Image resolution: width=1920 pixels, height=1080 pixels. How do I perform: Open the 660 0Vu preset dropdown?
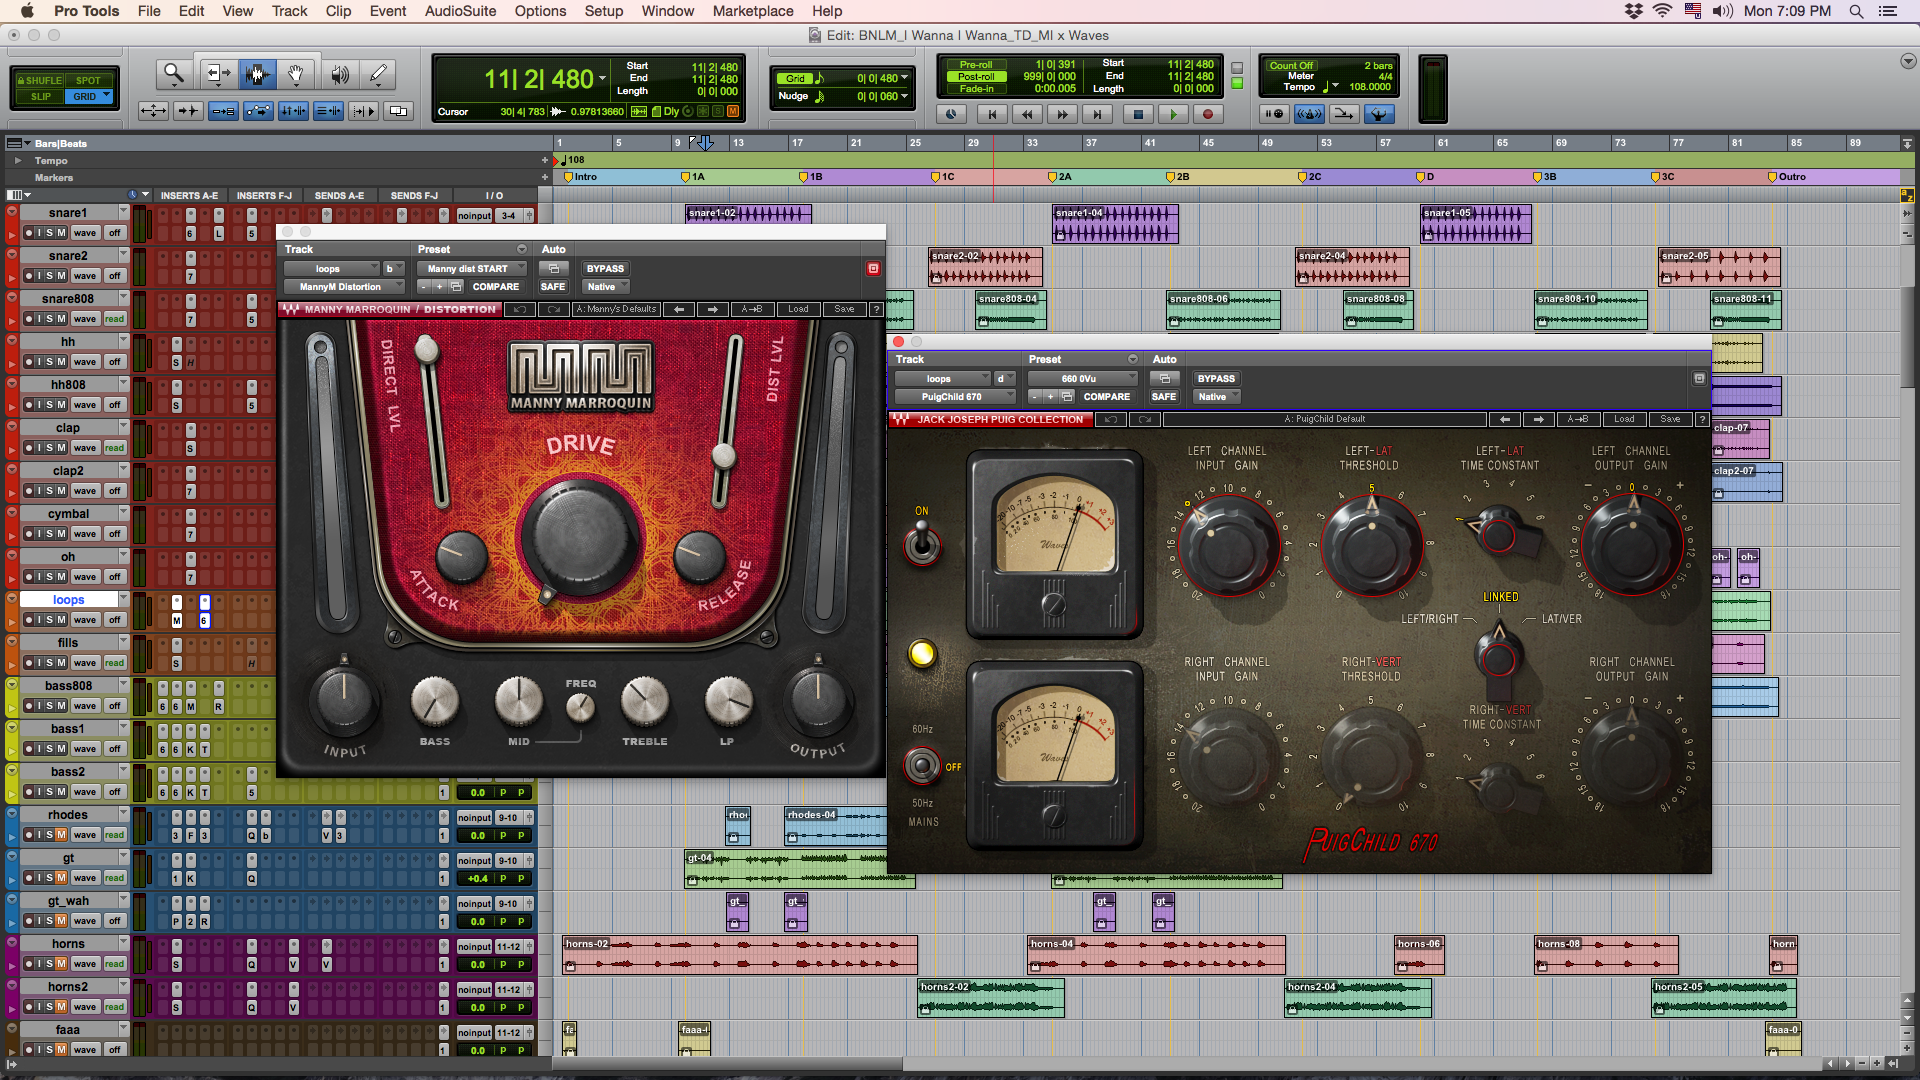(1084, 378)
